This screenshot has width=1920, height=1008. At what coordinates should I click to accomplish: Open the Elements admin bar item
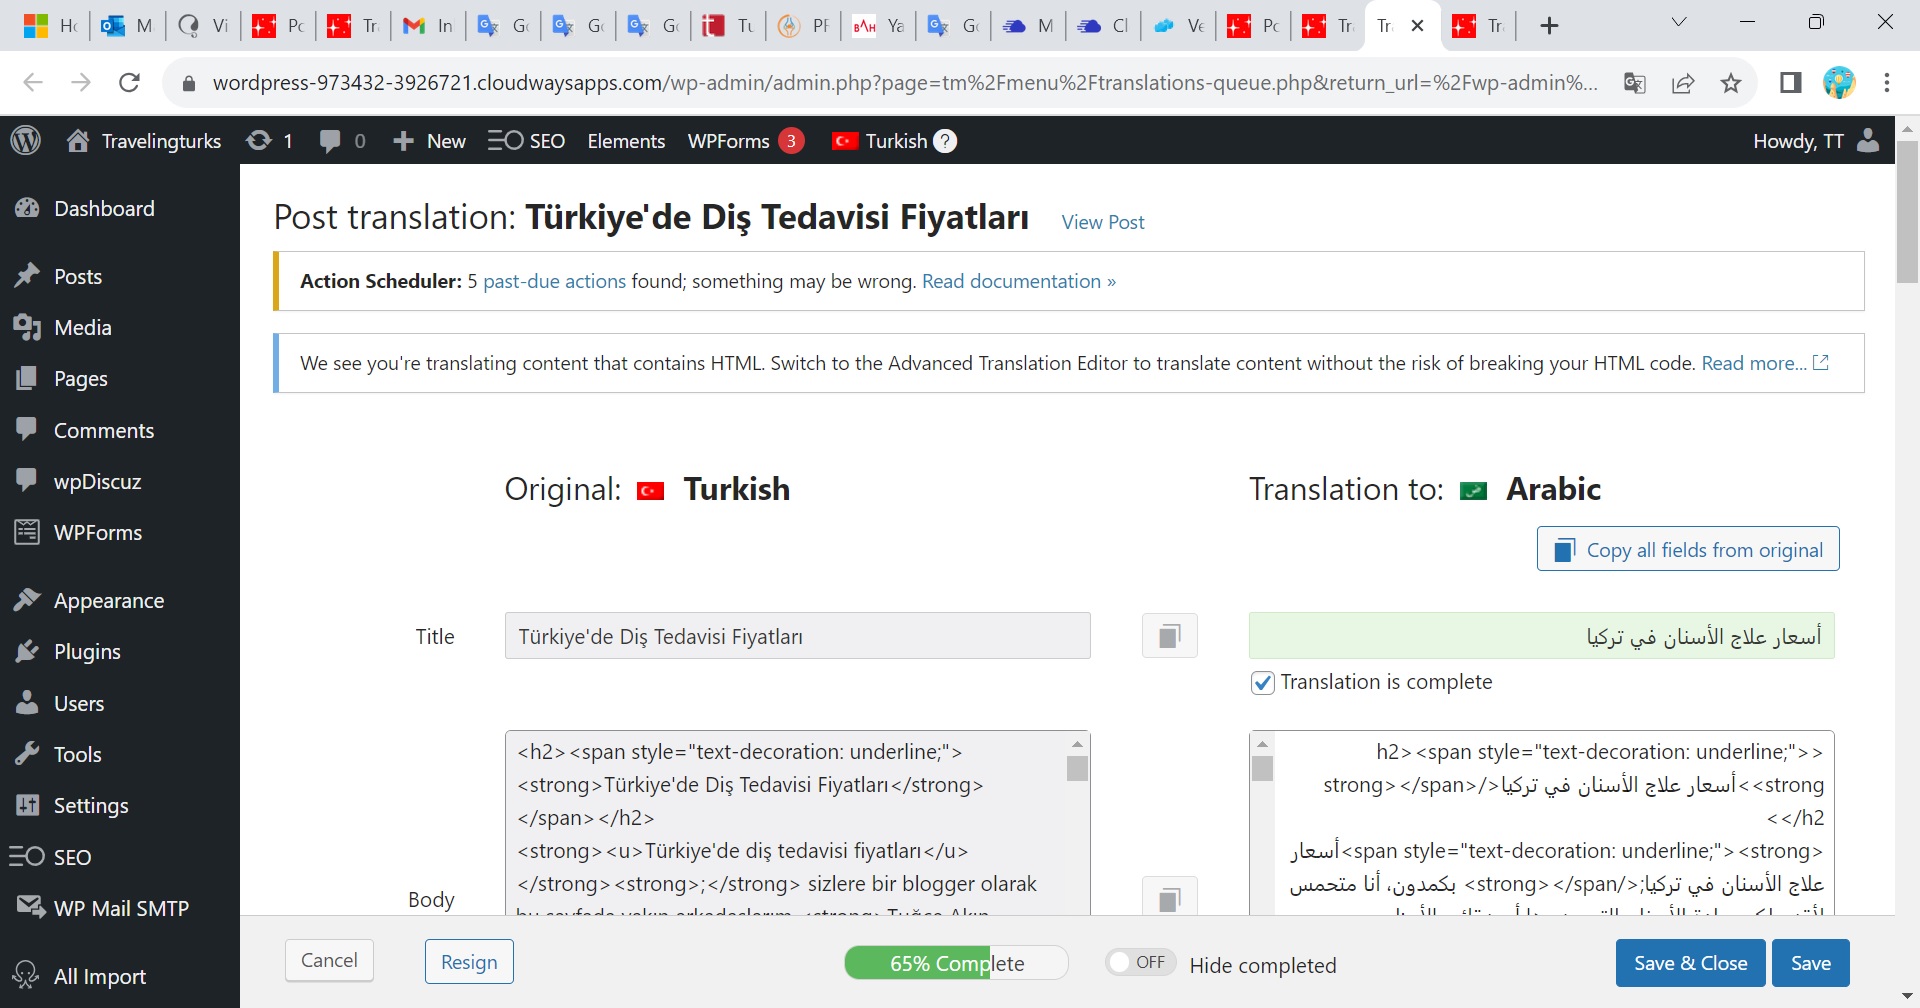[x=626, y=141]
